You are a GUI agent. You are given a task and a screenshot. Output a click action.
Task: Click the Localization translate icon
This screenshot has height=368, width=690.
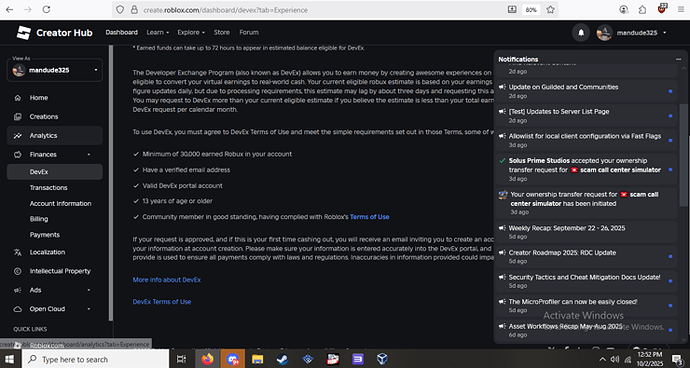click(18, 252)
